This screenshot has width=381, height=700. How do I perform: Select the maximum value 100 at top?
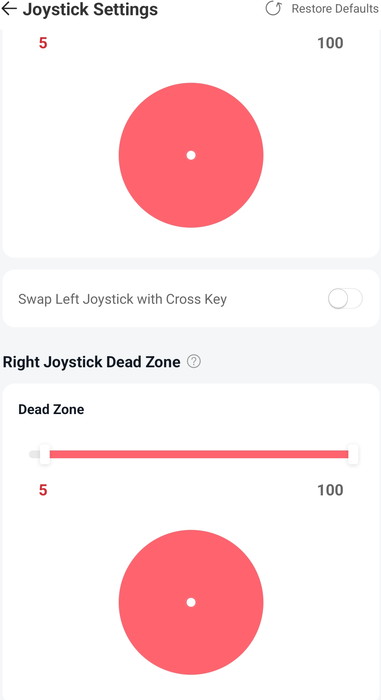tap(330, 43)
